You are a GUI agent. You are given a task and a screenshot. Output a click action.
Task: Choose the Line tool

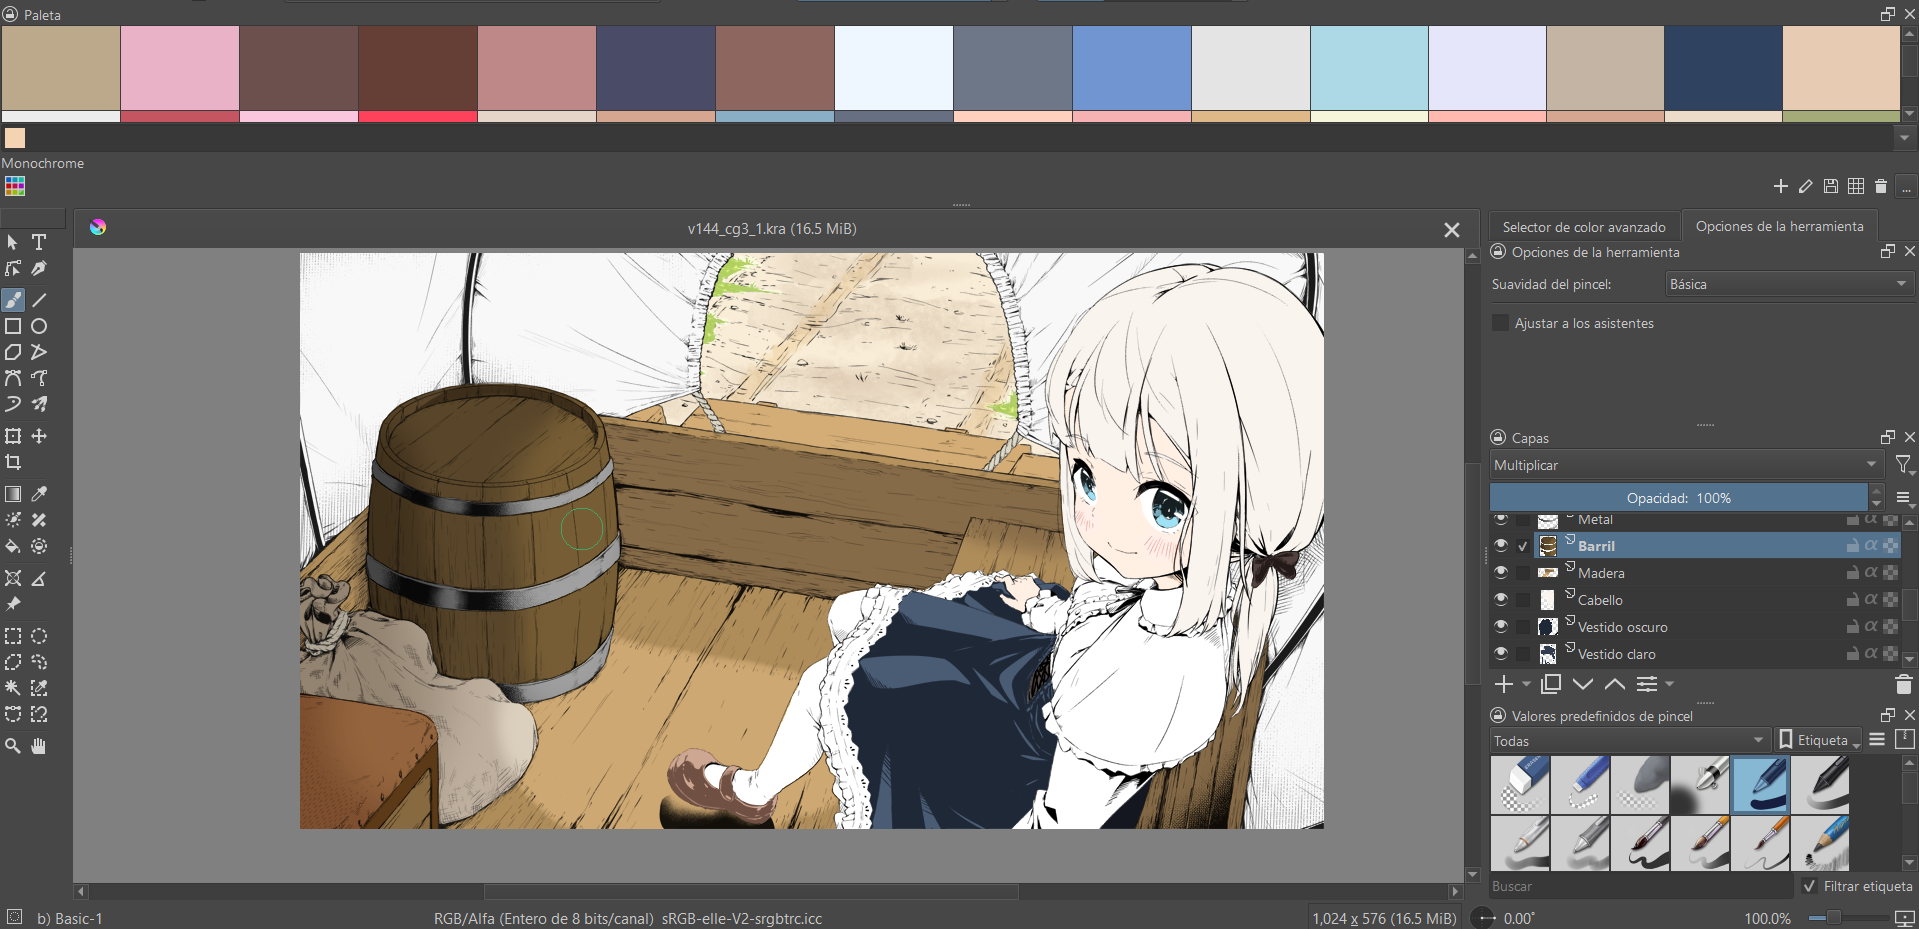(x=39, y=300)
